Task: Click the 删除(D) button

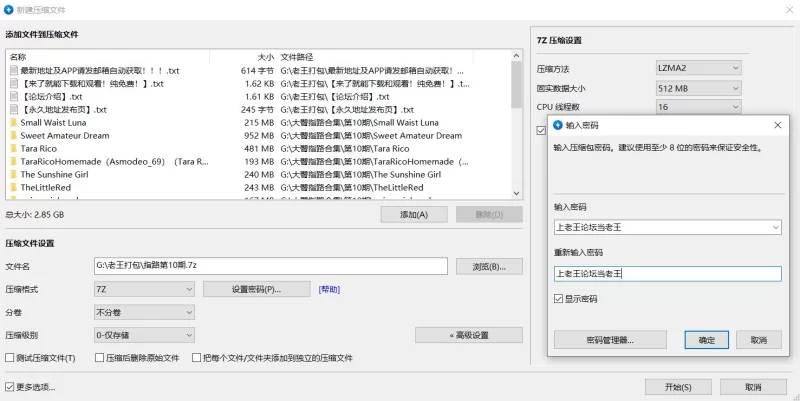Action: (x=489, y=215)
